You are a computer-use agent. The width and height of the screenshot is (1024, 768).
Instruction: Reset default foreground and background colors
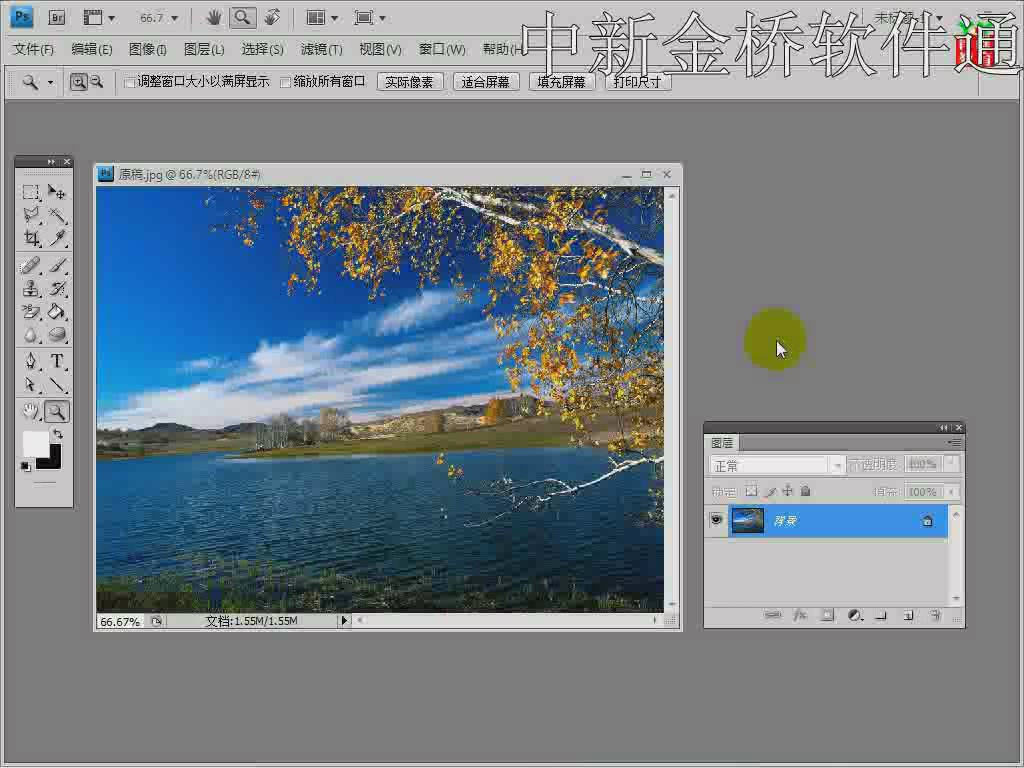click(25, 466)
